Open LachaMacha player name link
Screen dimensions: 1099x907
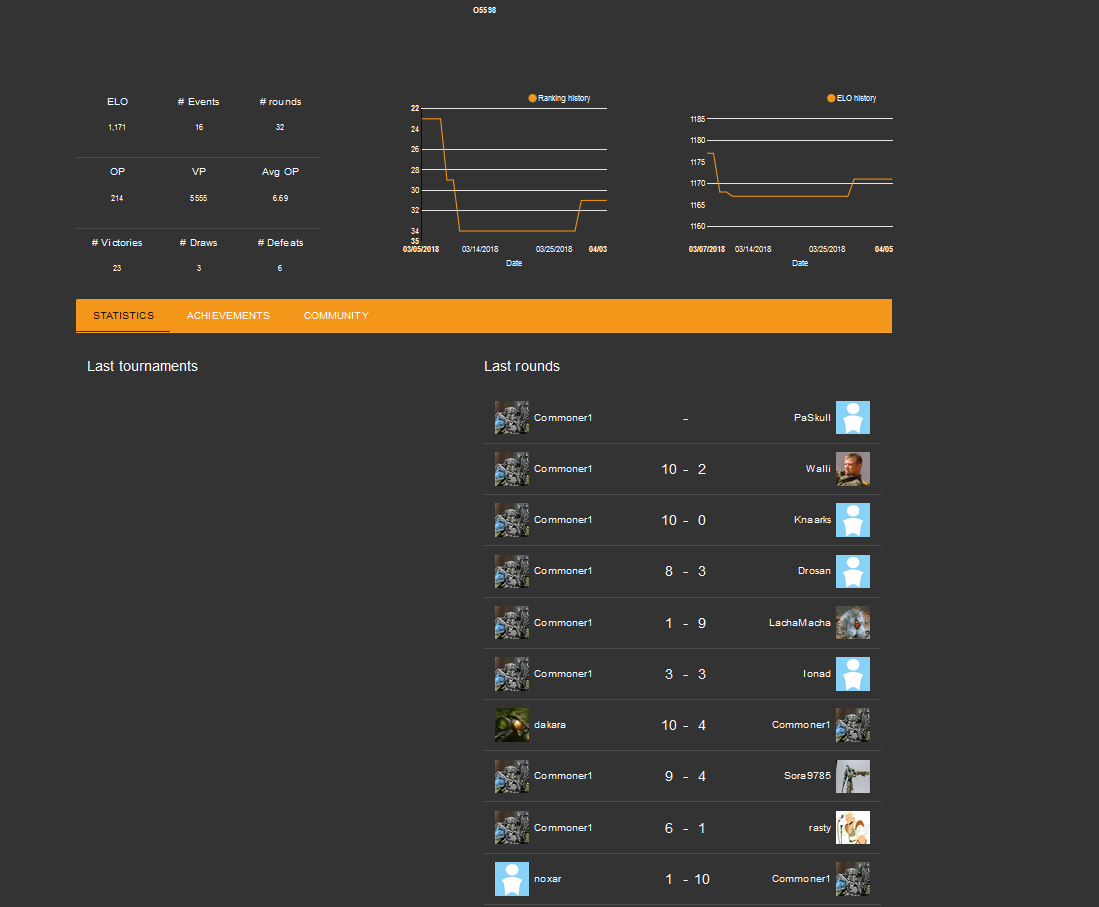tap(800, 622)
